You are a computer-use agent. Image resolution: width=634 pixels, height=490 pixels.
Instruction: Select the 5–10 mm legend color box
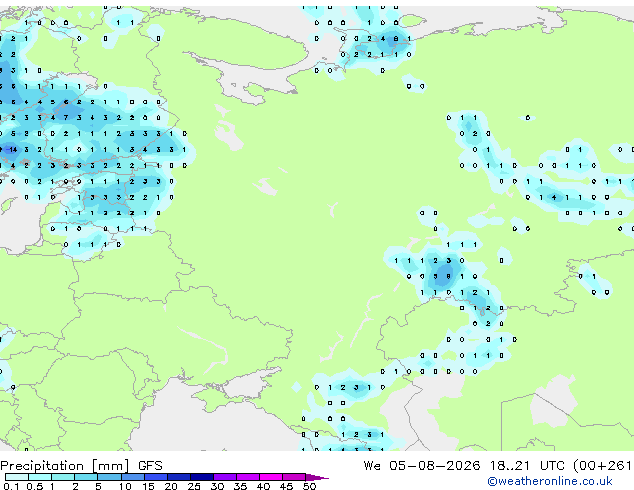109,477
